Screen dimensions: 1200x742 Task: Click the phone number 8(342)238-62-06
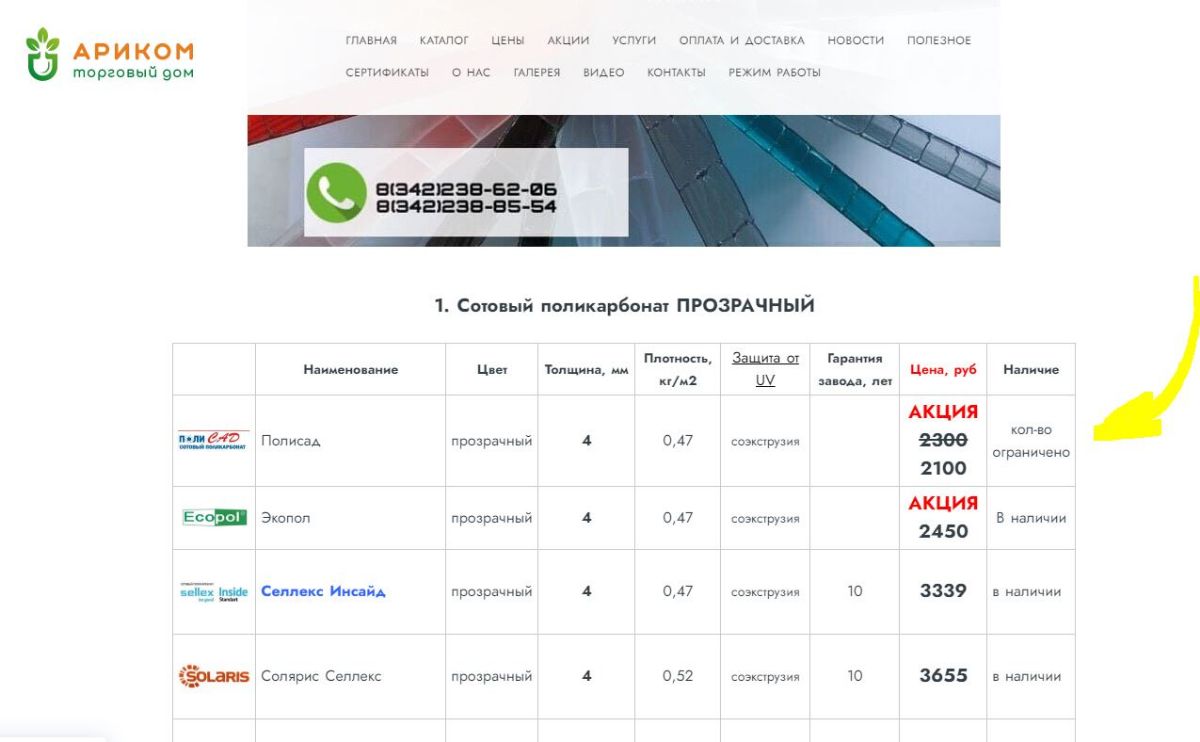(466, 189)
